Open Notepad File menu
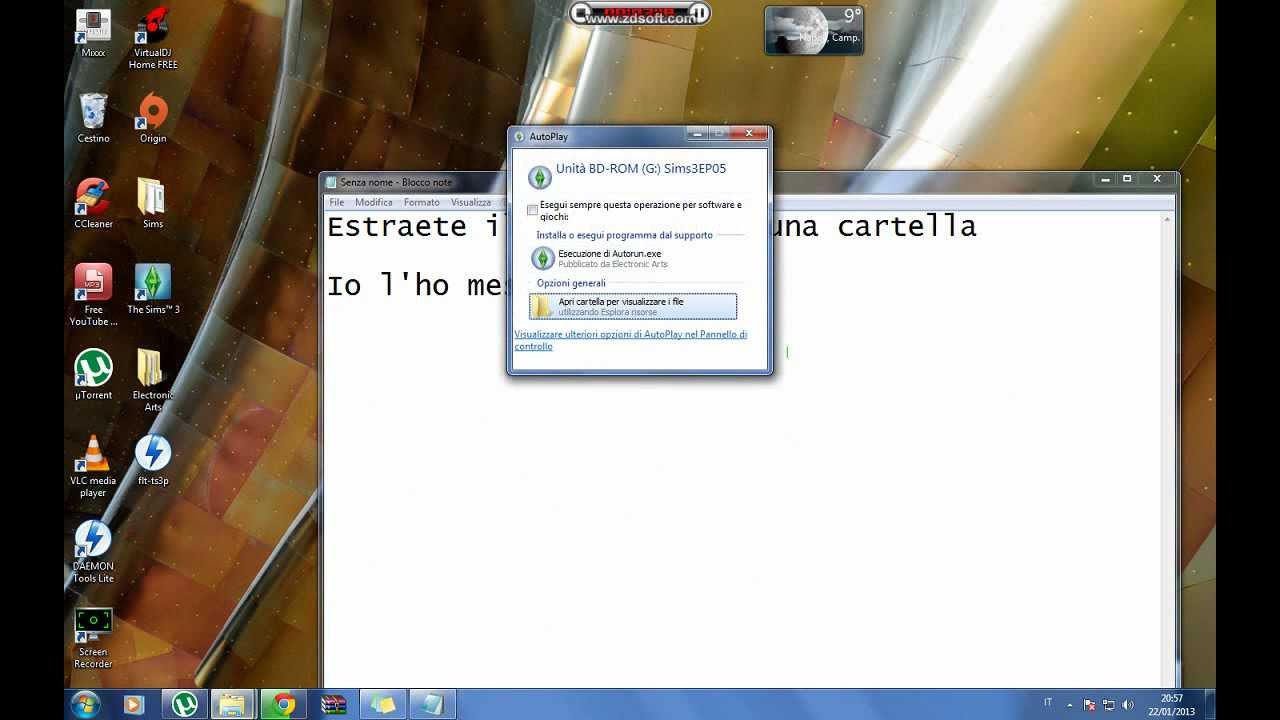 337,202
